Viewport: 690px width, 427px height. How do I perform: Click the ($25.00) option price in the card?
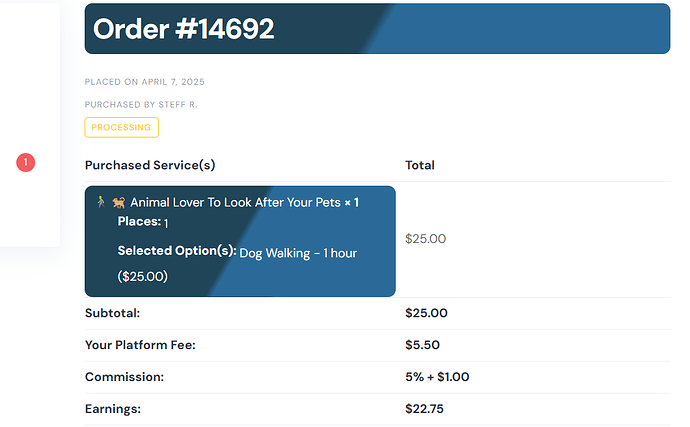pos(143,276)
